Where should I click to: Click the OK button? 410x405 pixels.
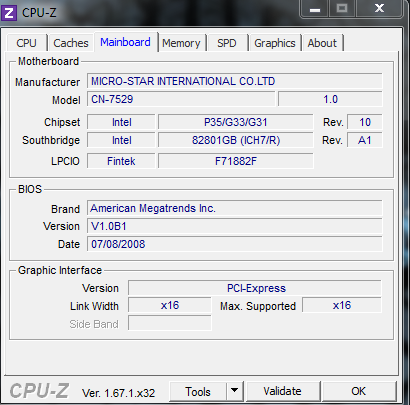point(359,391)
